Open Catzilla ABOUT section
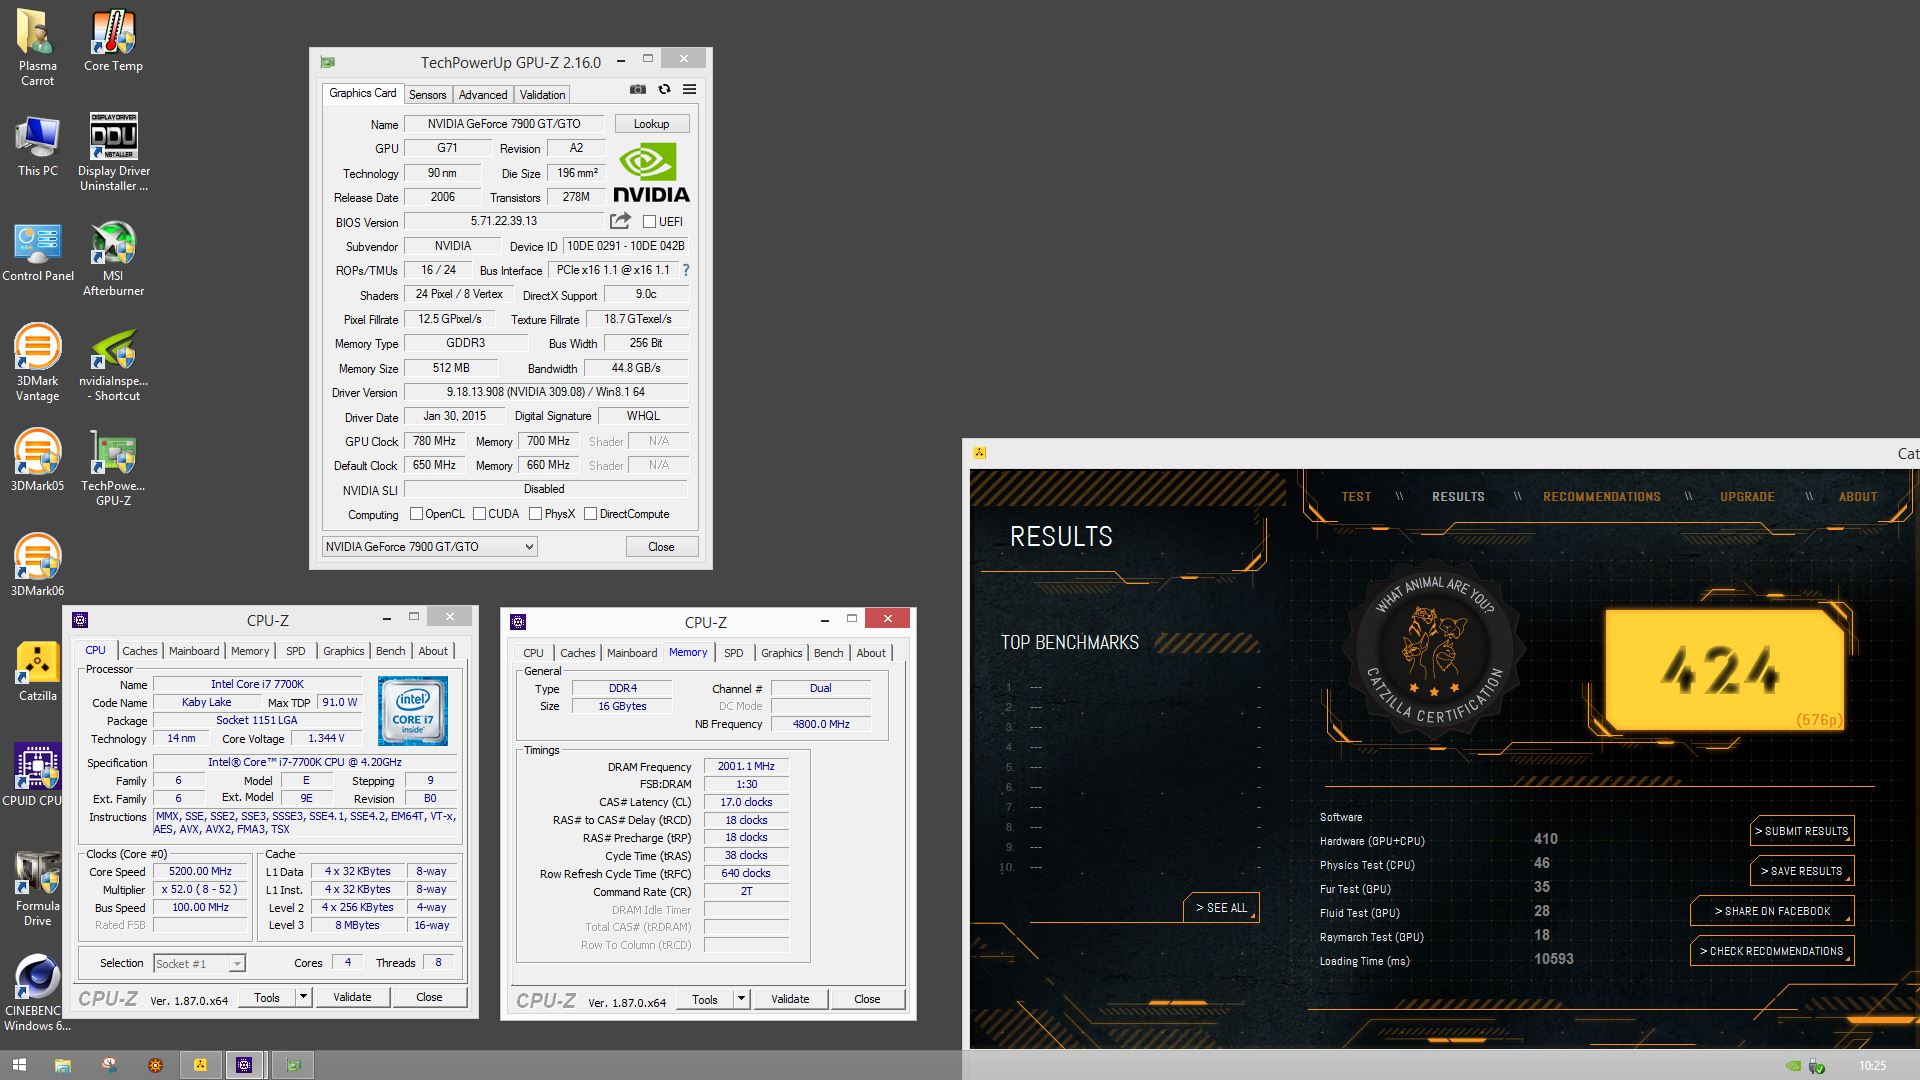1920x1080 pixels. 1857,497
